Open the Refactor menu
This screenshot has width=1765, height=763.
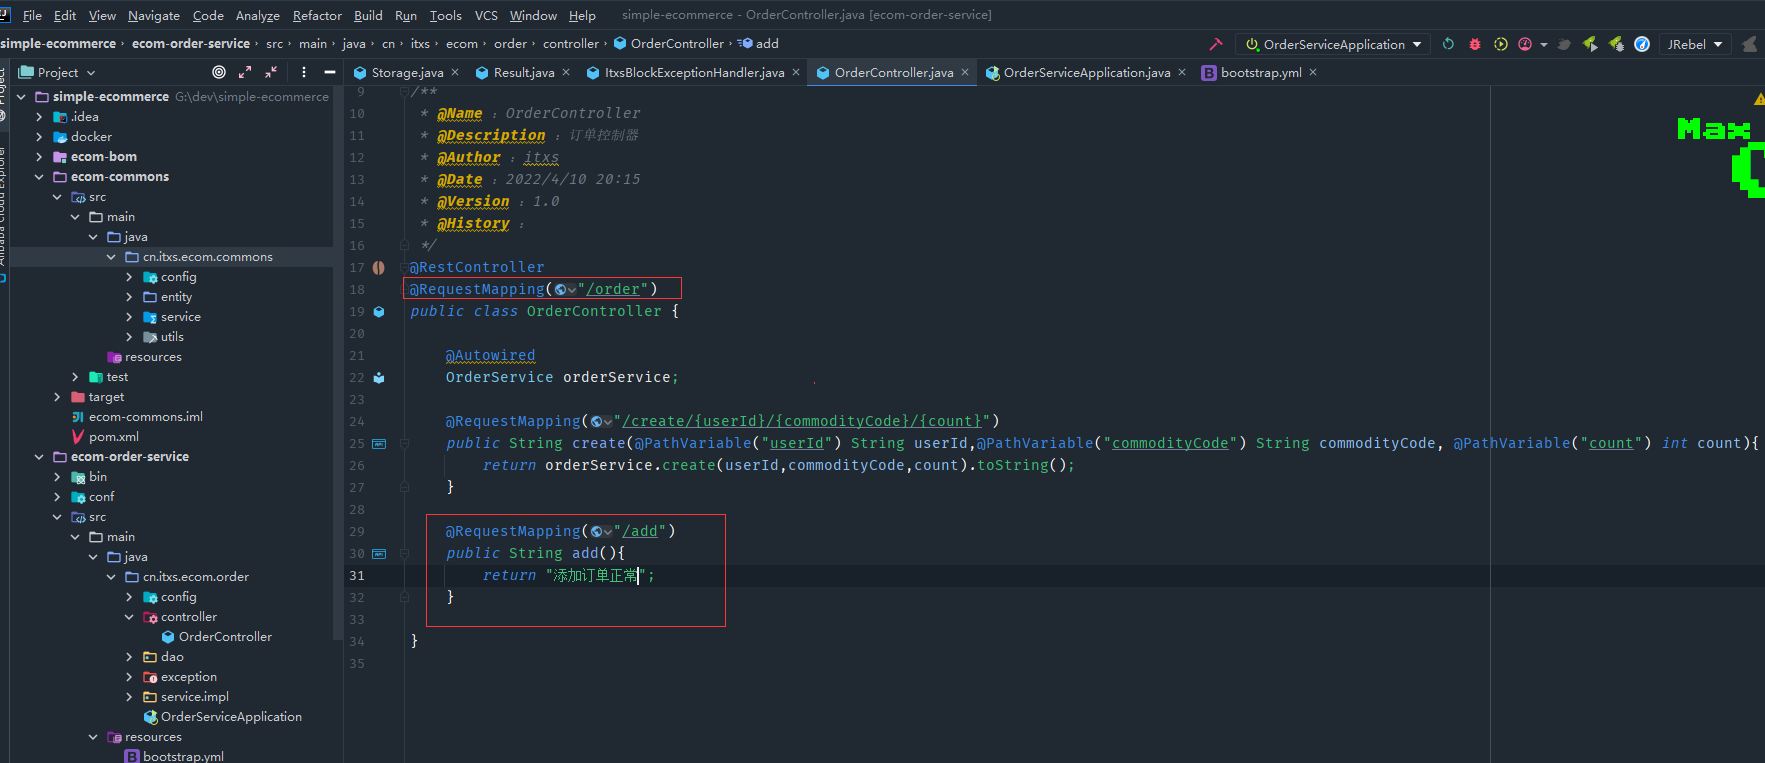tap(317, 15)
